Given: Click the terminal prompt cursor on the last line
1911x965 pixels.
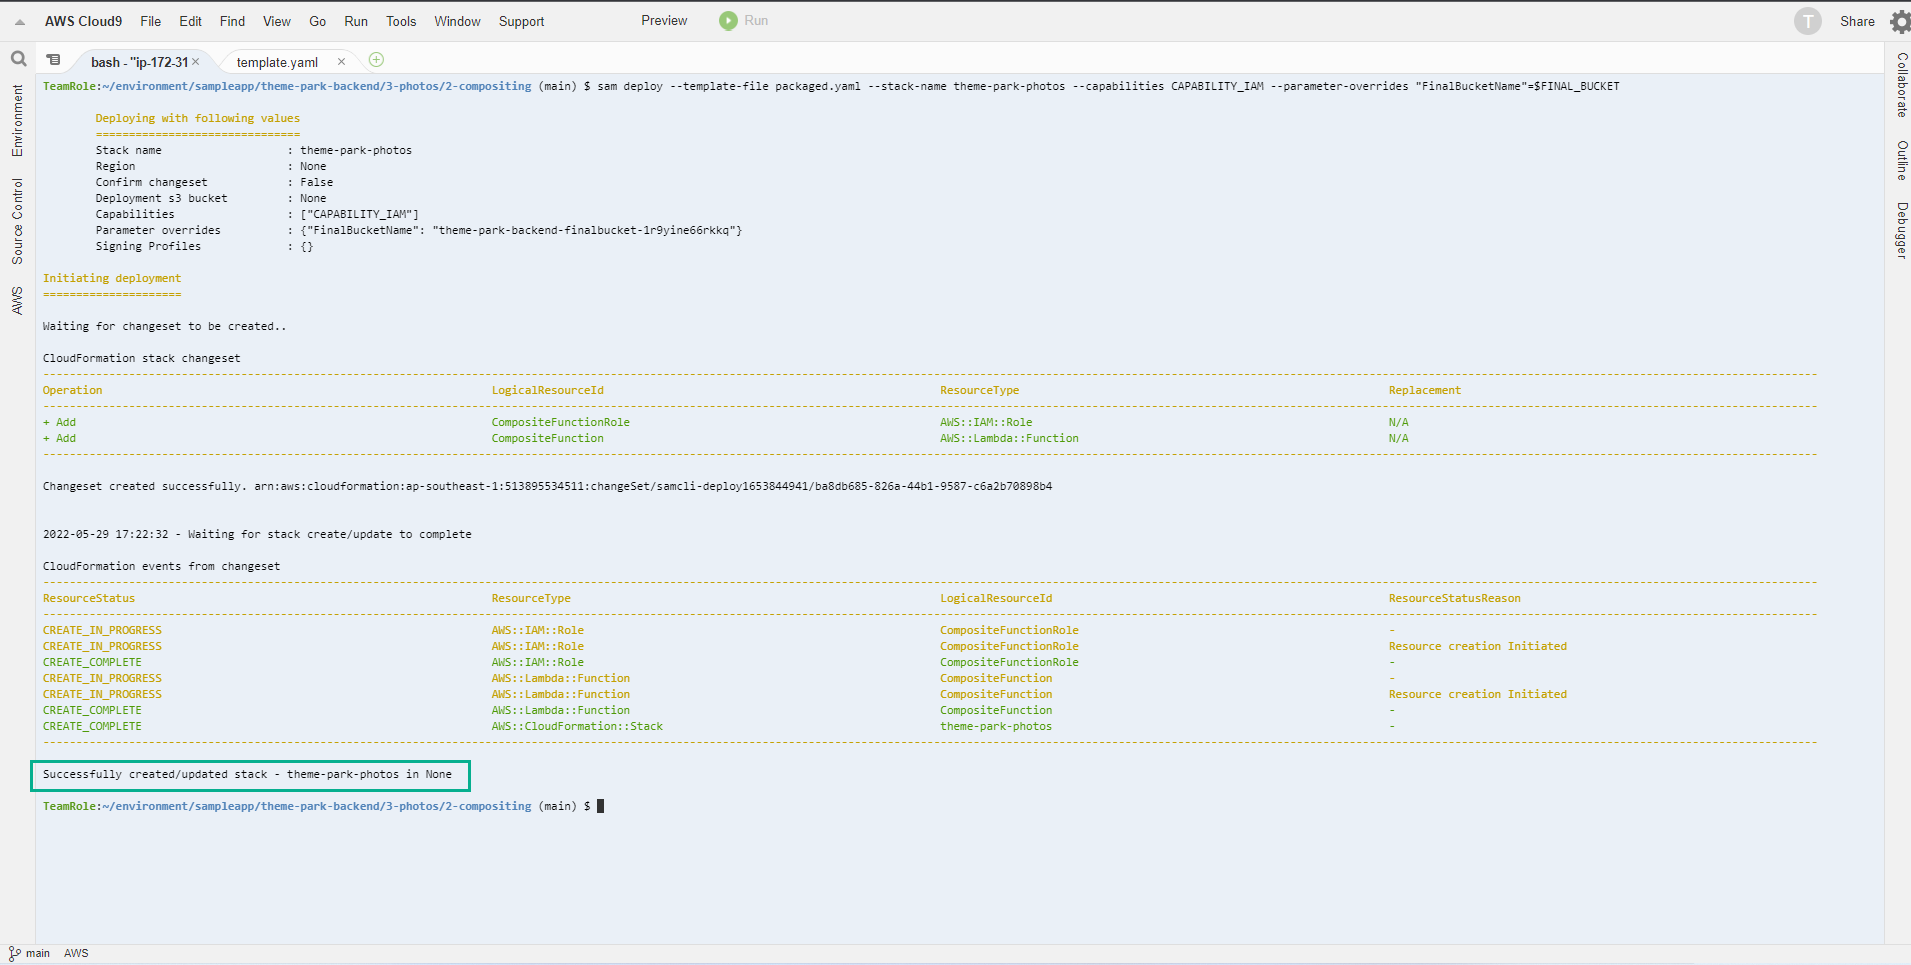Looking at the screenshot, I should coord(601,806).
